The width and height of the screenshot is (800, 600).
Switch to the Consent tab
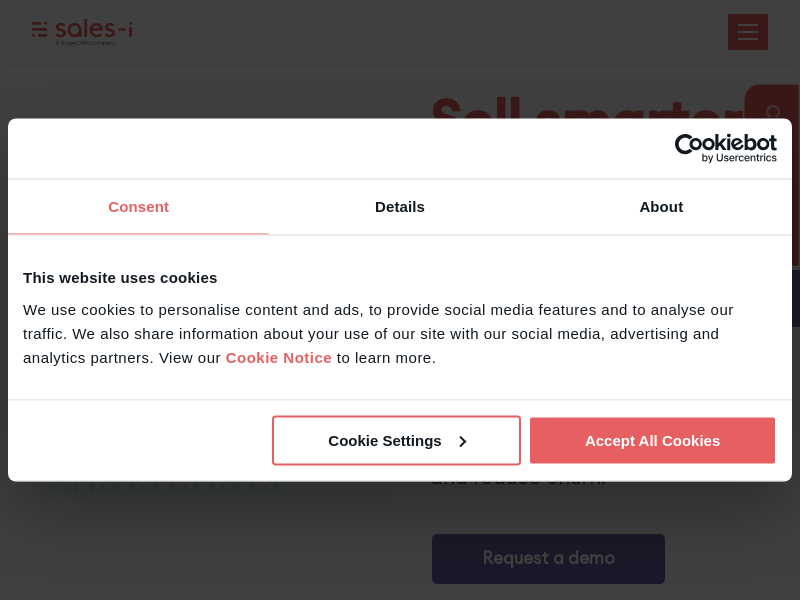point(138,207)
